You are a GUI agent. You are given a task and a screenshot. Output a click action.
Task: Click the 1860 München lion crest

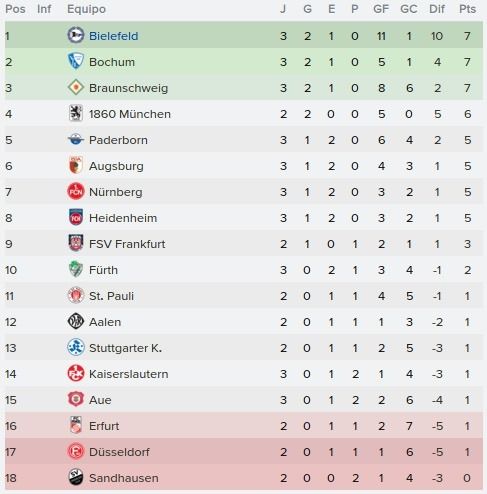[76, 114]
